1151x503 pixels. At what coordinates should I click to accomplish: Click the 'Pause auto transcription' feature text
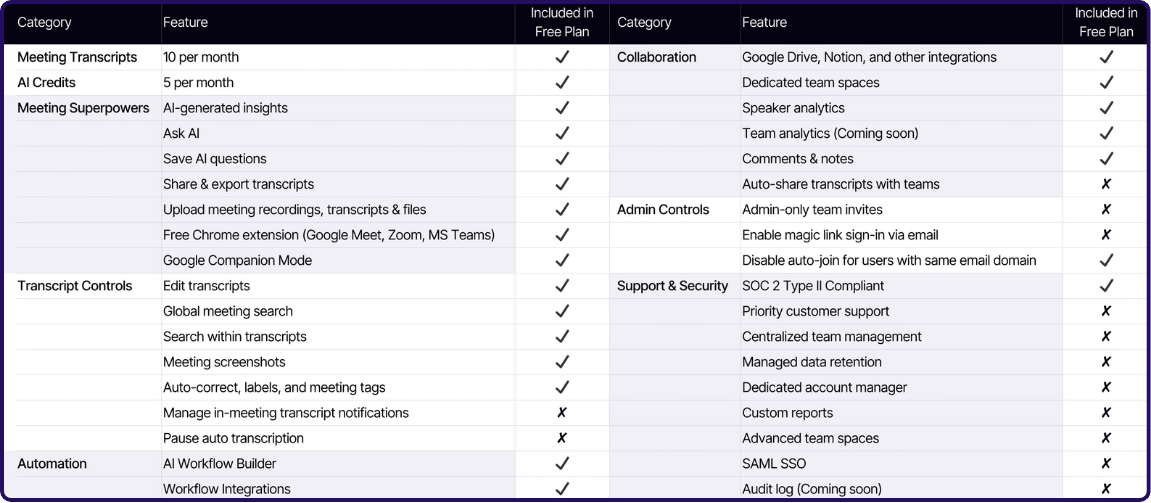pyautogui.click(x=233, y=438)
